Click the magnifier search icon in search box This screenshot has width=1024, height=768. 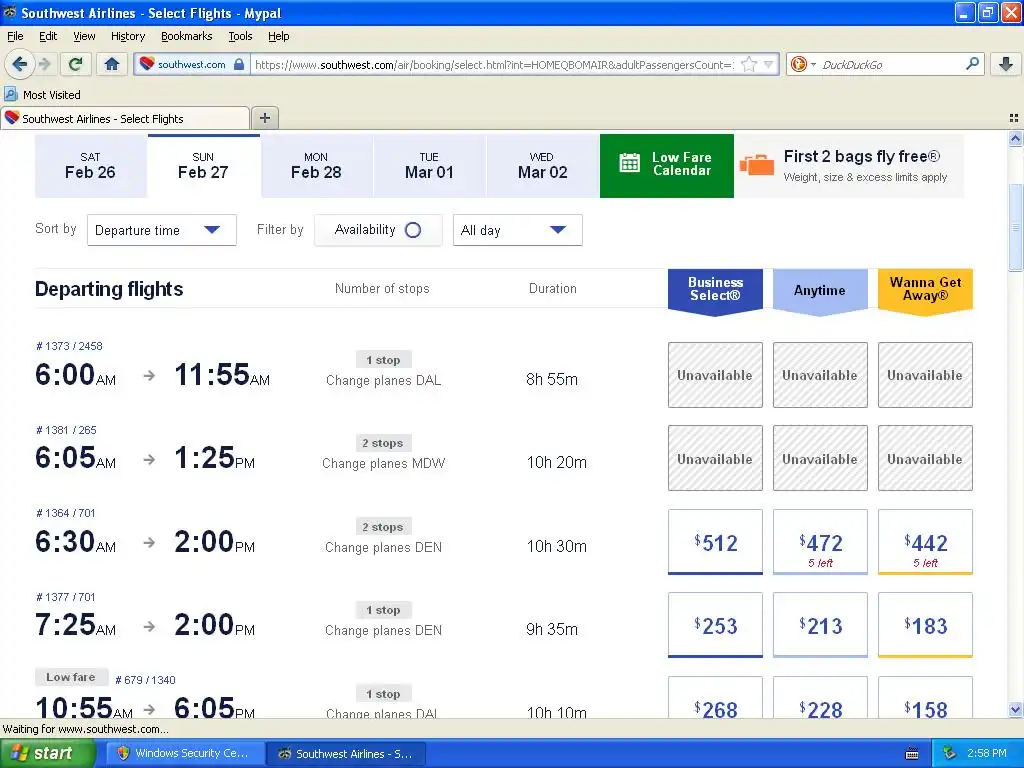click(972, 63)
